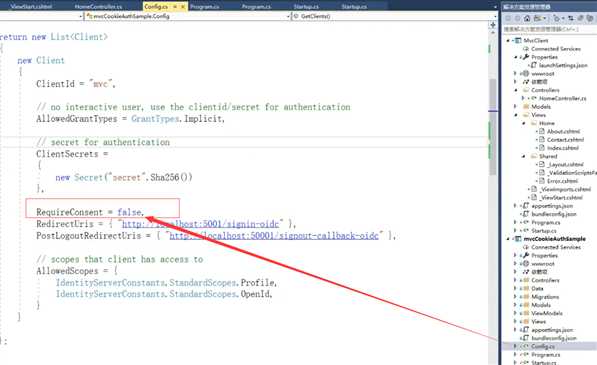
Task: Click the Solution Explorer search box
Action: click(548, 29)
